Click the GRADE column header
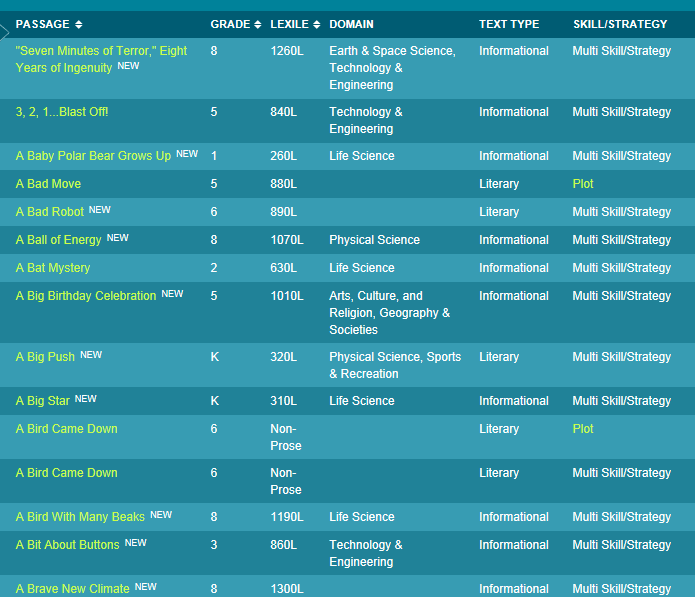This screenshot has height=597, width=695. tap(230, 24)
